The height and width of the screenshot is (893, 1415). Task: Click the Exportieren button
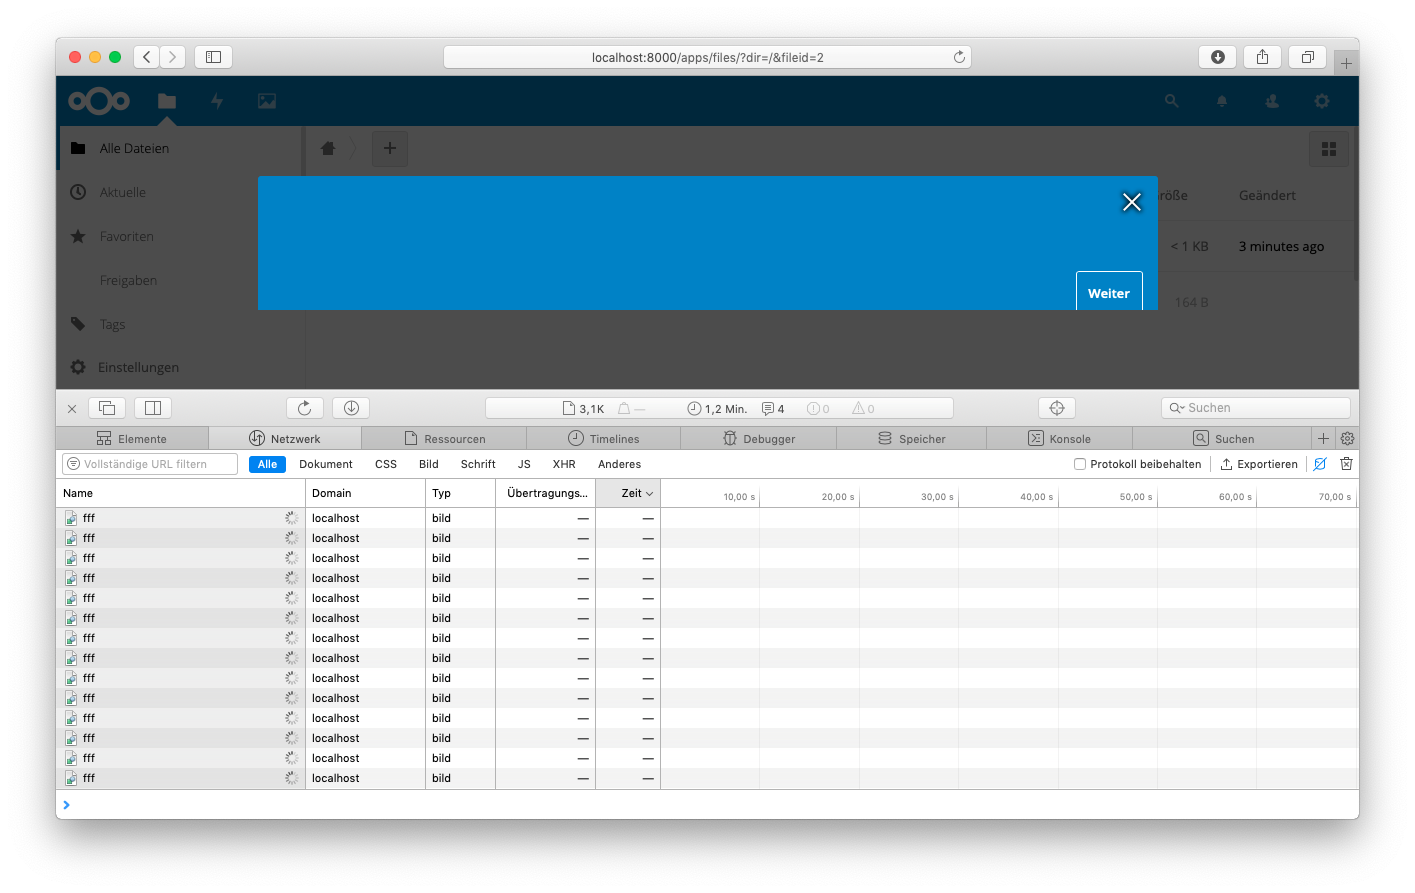point(1259,464)
